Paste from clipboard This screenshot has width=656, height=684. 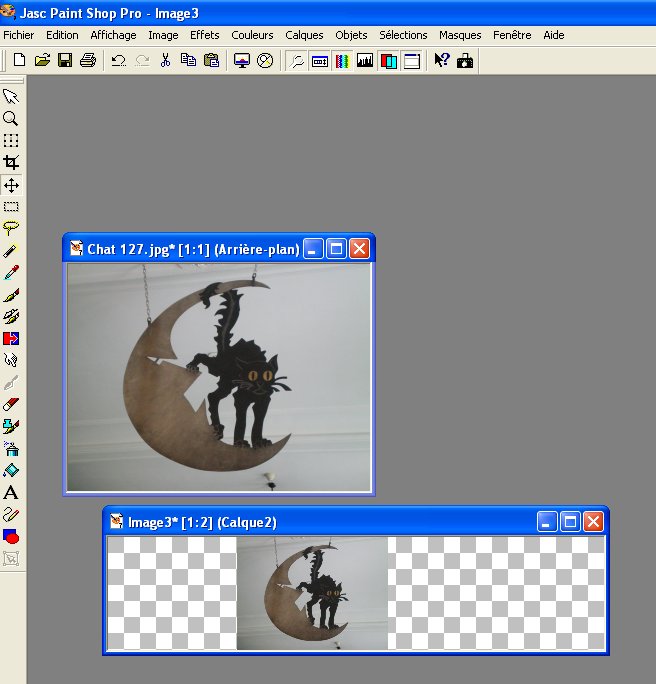click(212, 60)
